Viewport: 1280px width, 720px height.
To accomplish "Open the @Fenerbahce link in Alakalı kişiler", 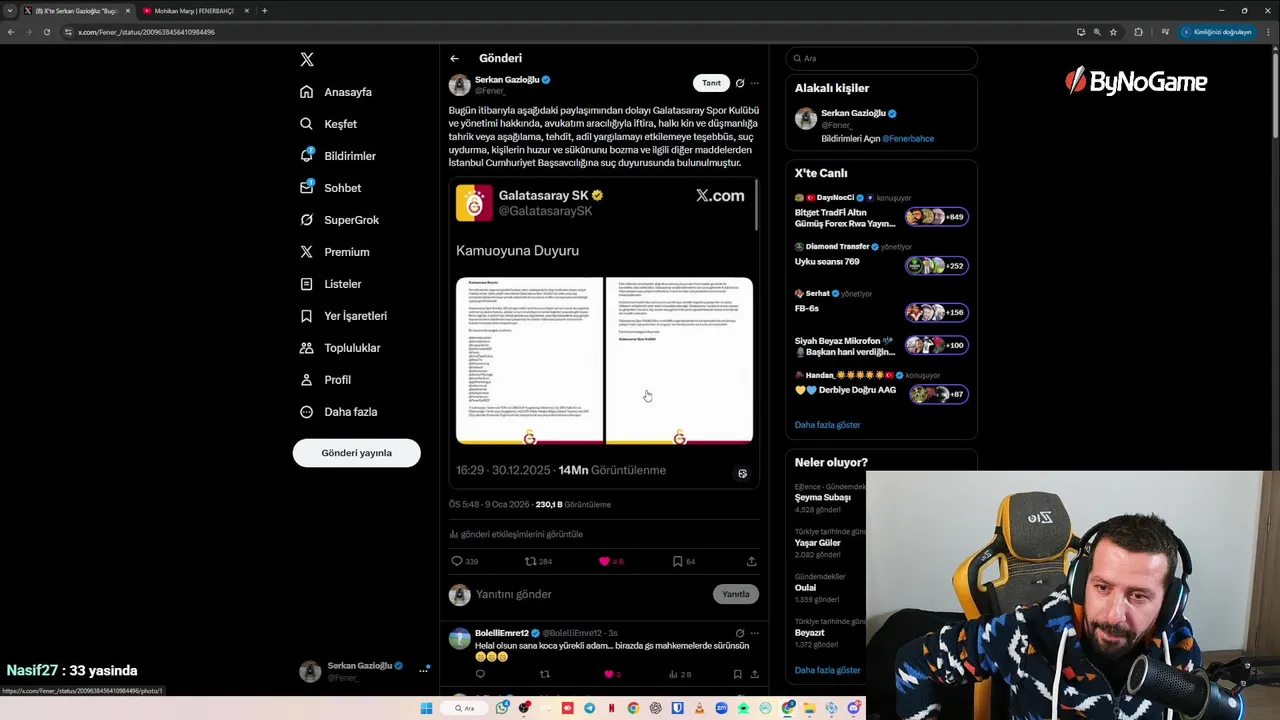I will pos(908,139).
